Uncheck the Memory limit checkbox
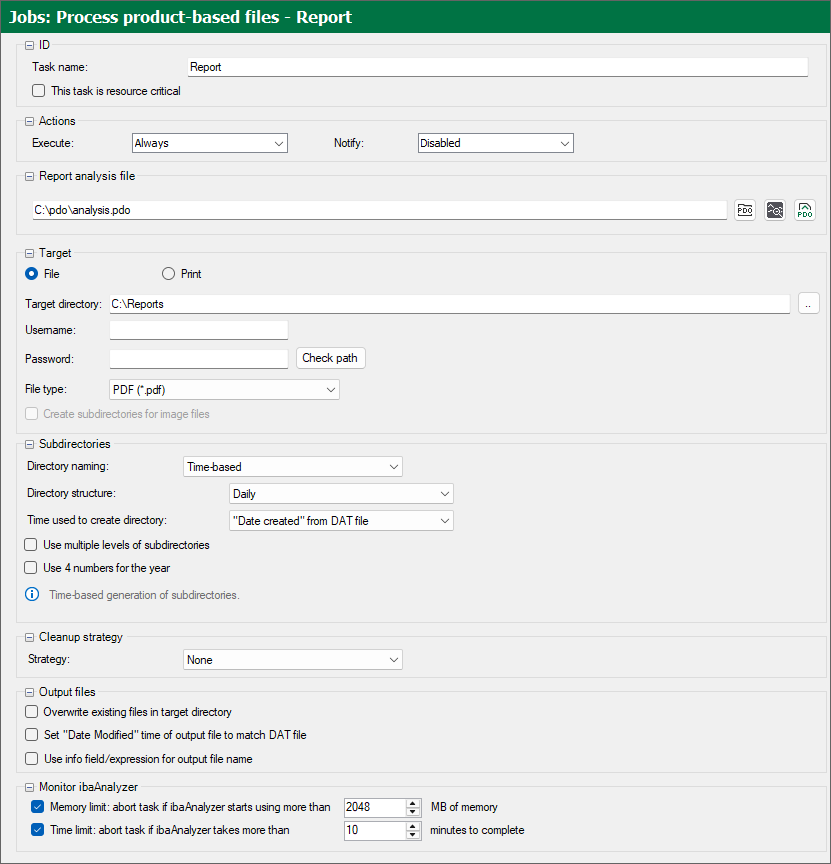 37,807
